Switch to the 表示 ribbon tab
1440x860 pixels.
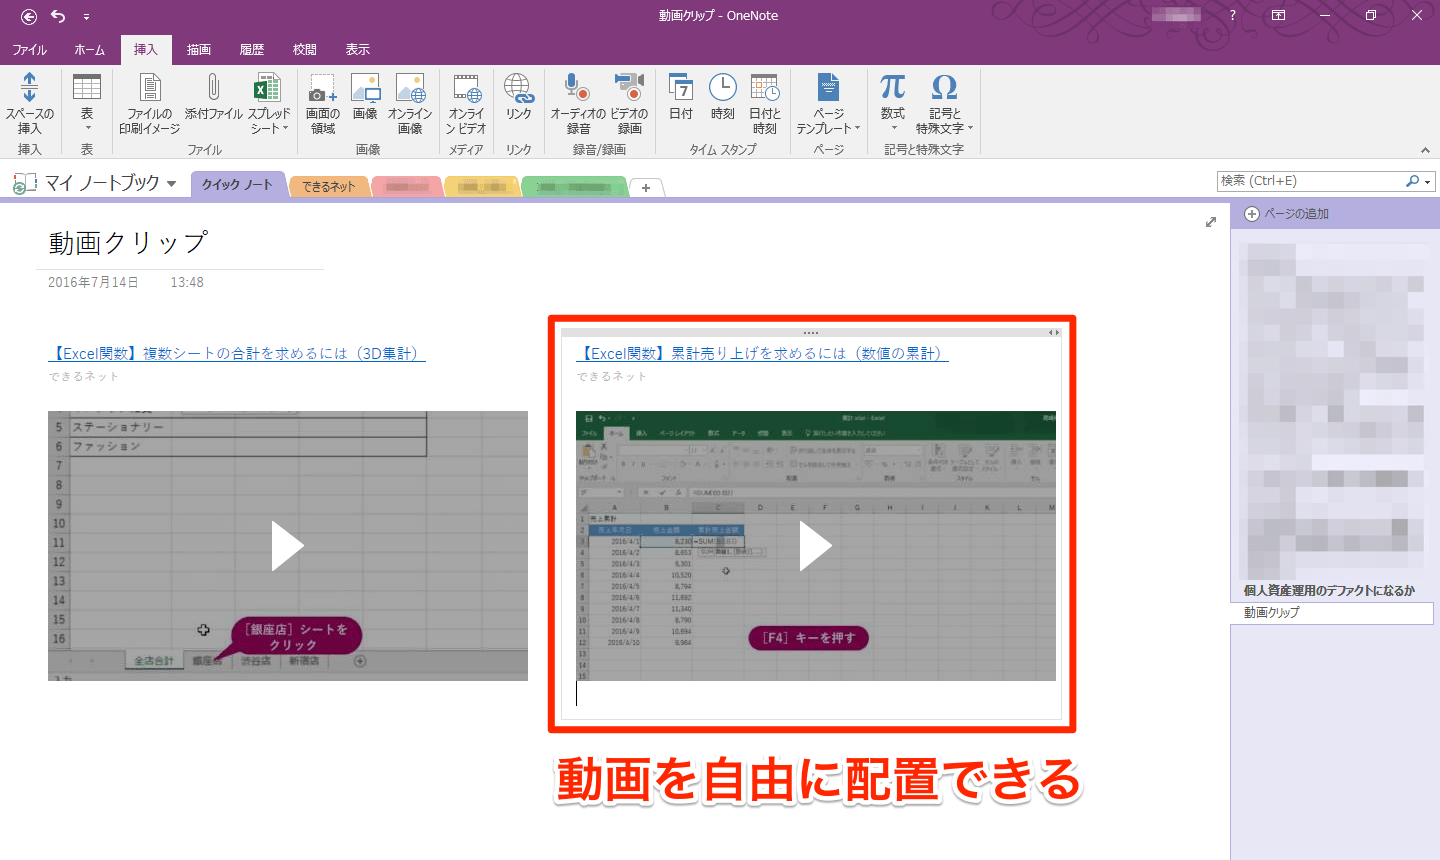(x=358, y=49)
